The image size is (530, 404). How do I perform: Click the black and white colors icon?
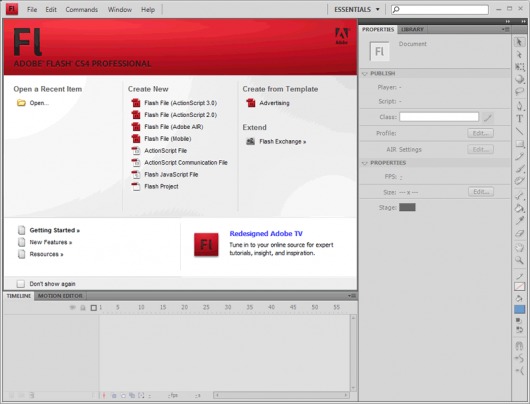coord(518,320)
